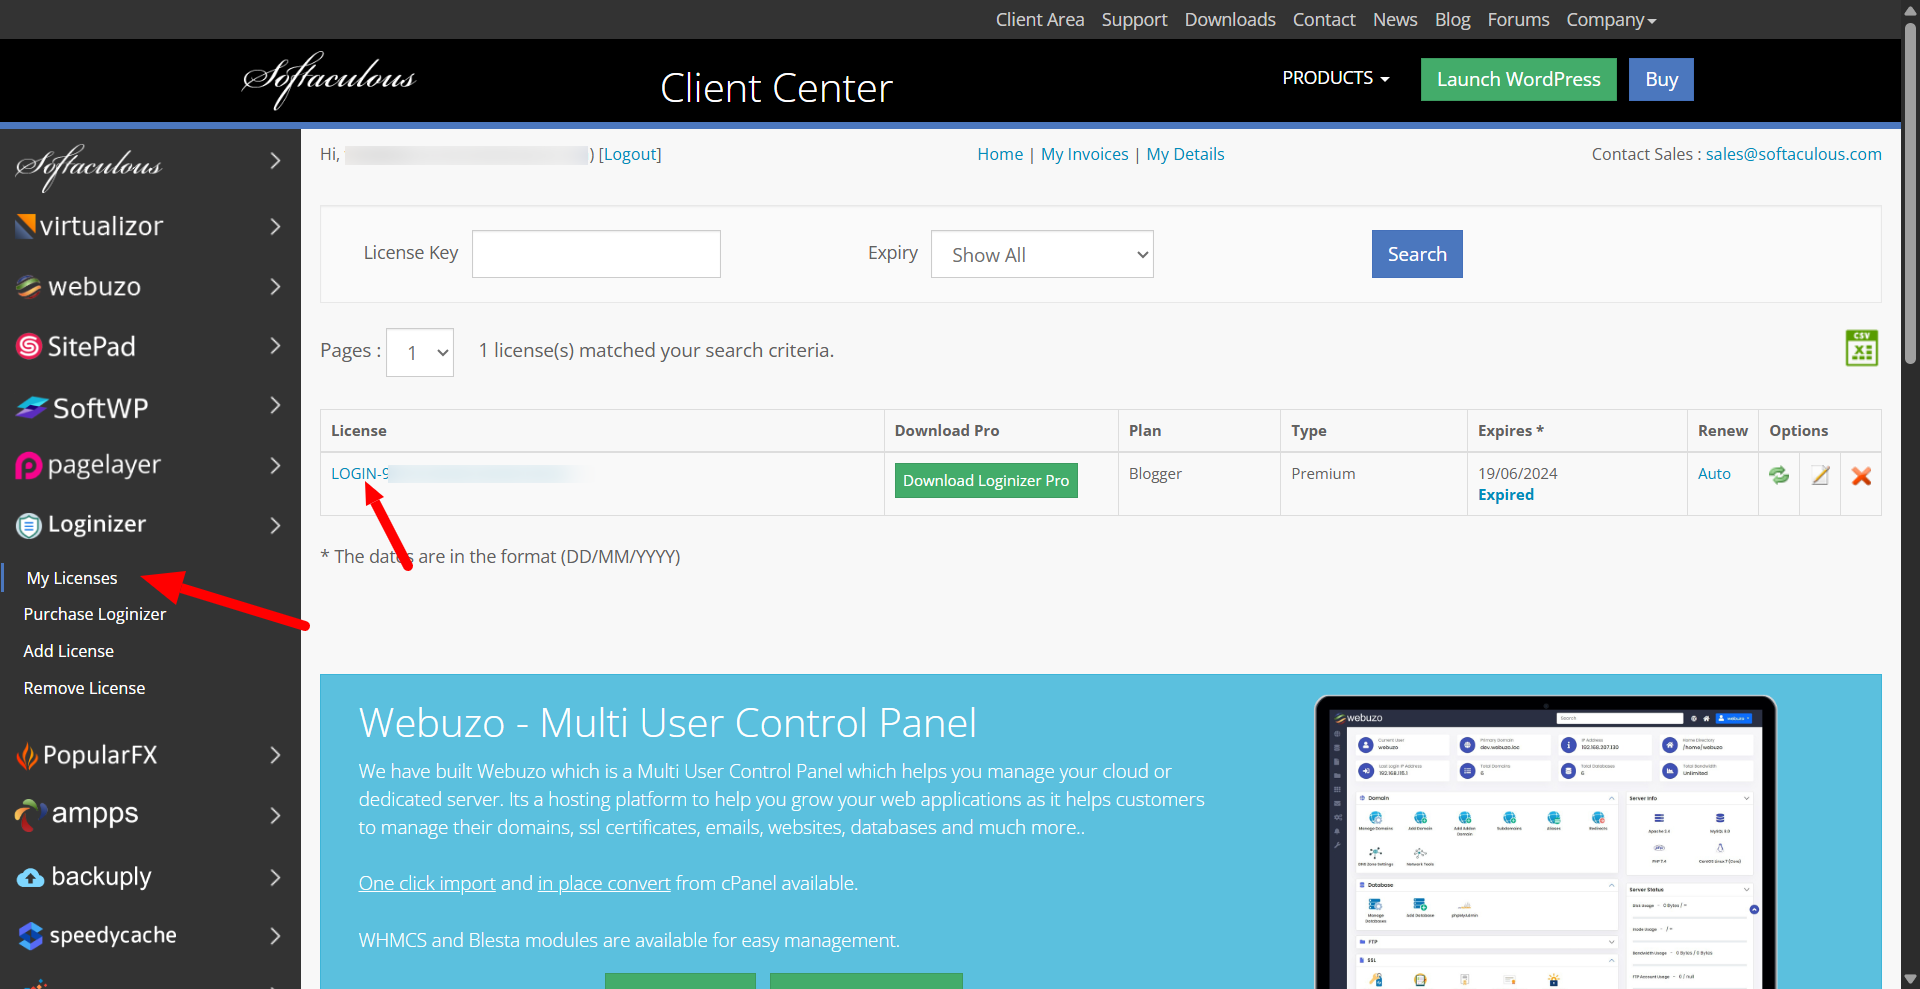Screen dimensions: 1920x989
Task: Email sales@softaculous.com link
Action: point(1793,154)
